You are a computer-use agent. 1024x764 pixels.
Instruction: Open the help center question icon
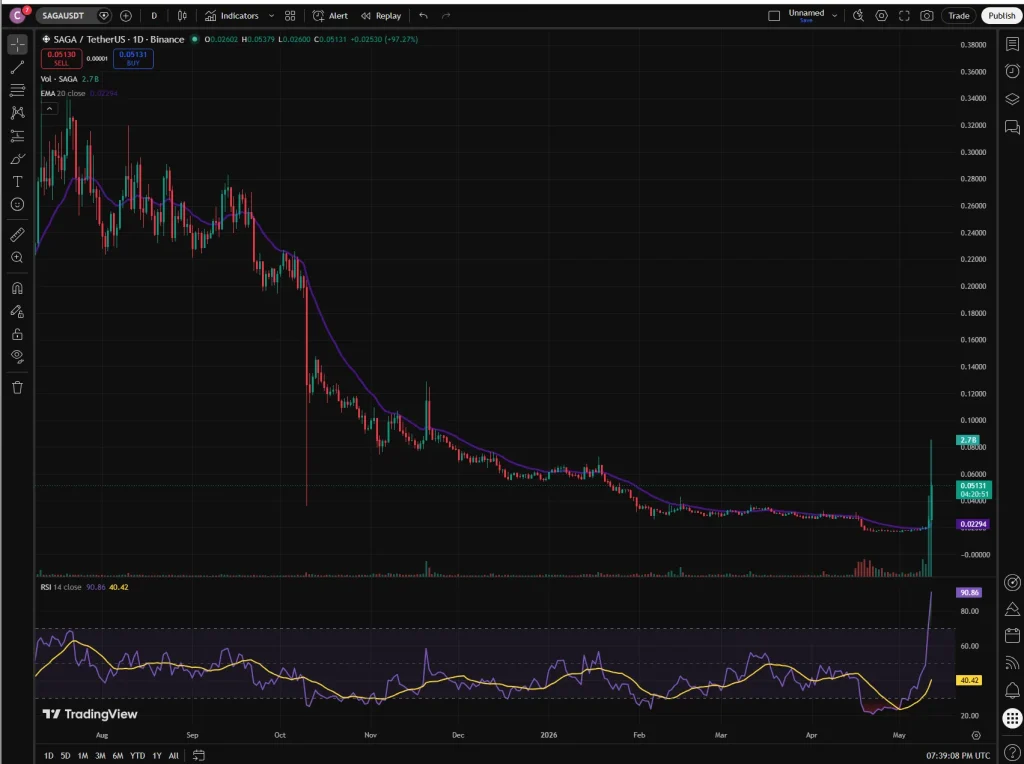[x=1012, y=752]
